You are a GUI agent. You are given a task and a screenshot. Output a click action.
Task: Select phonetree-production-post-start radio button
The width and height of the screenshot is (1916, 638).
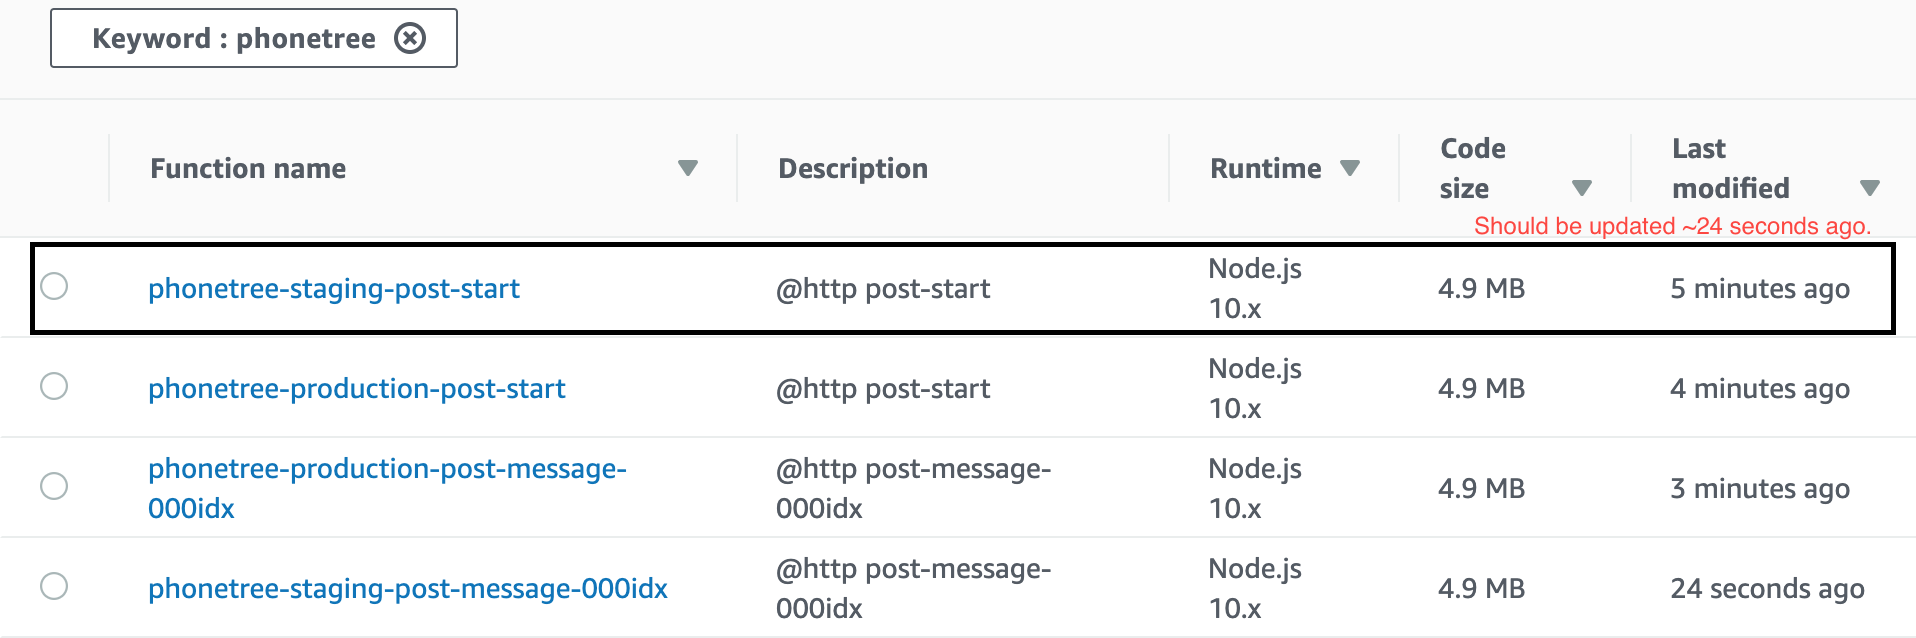[x=54, y=386]
